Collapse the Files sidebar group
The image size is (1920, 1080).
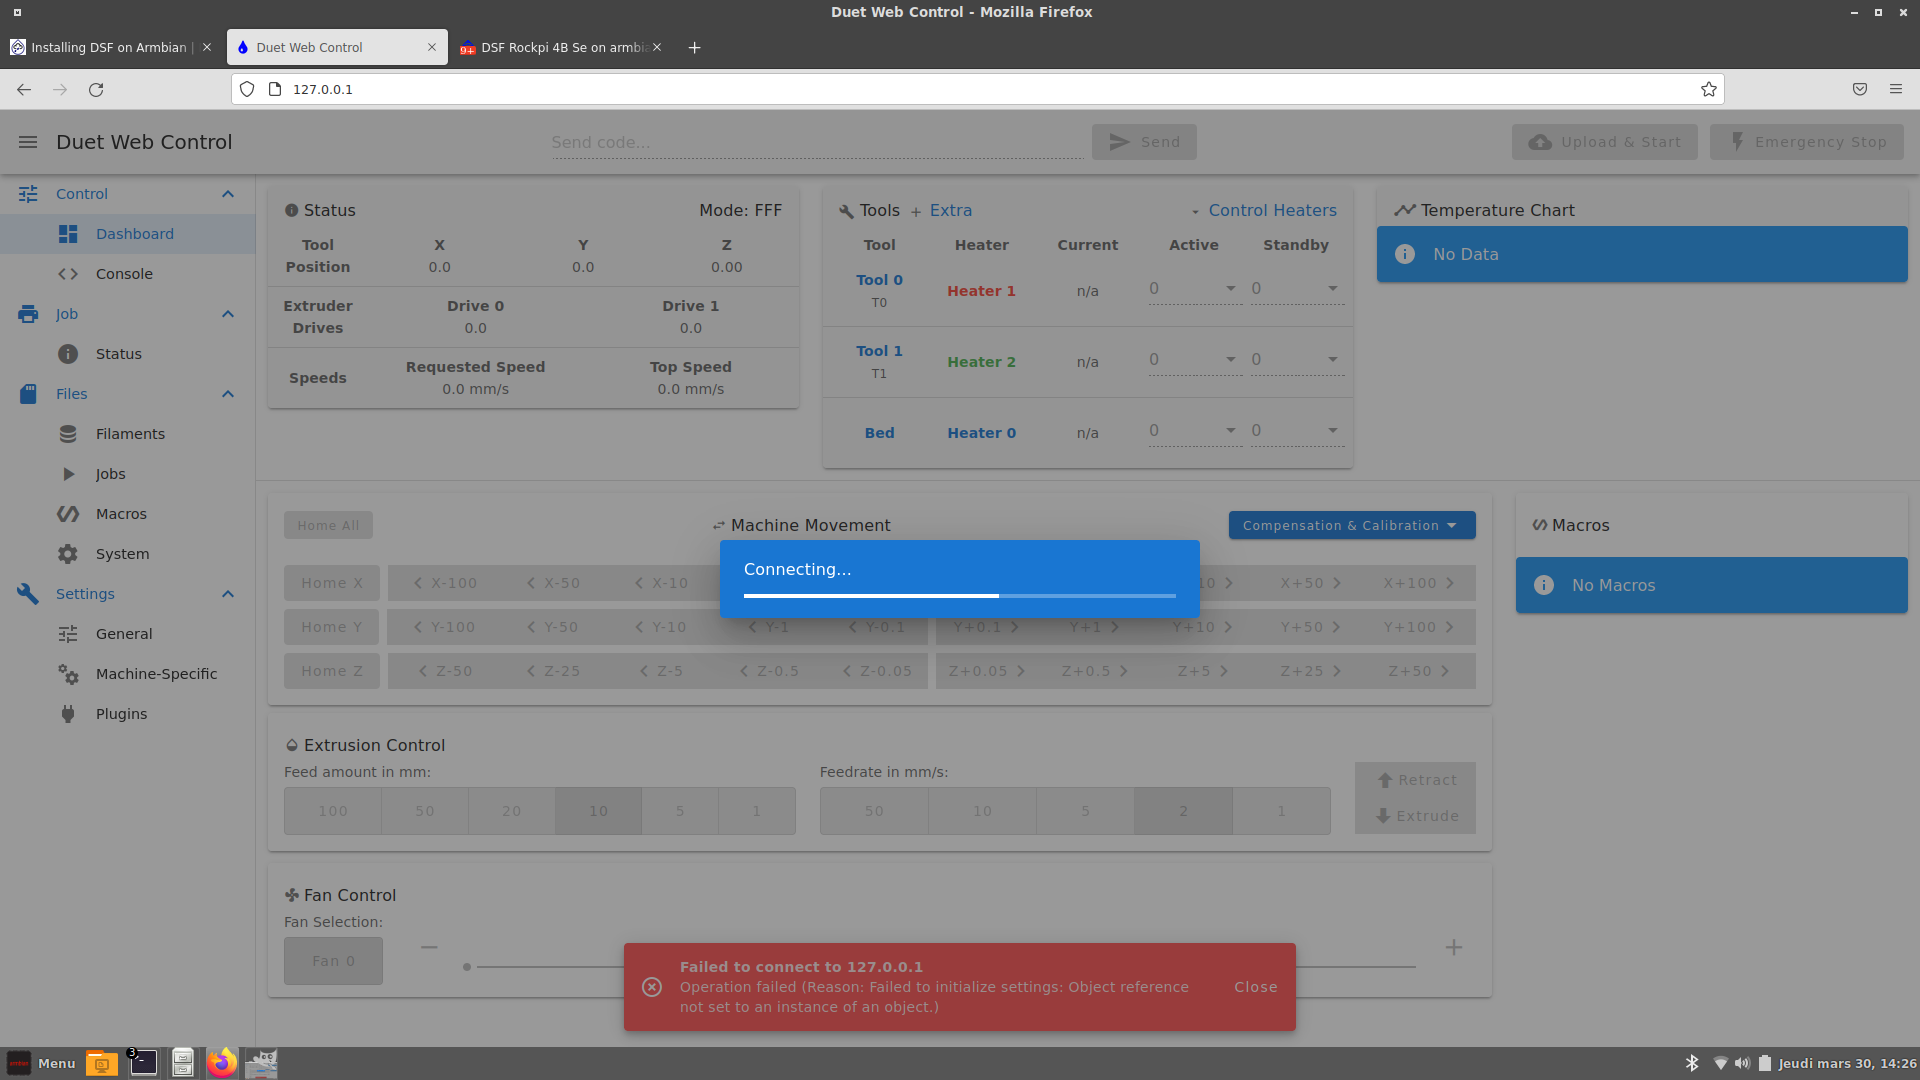[228, 394]
